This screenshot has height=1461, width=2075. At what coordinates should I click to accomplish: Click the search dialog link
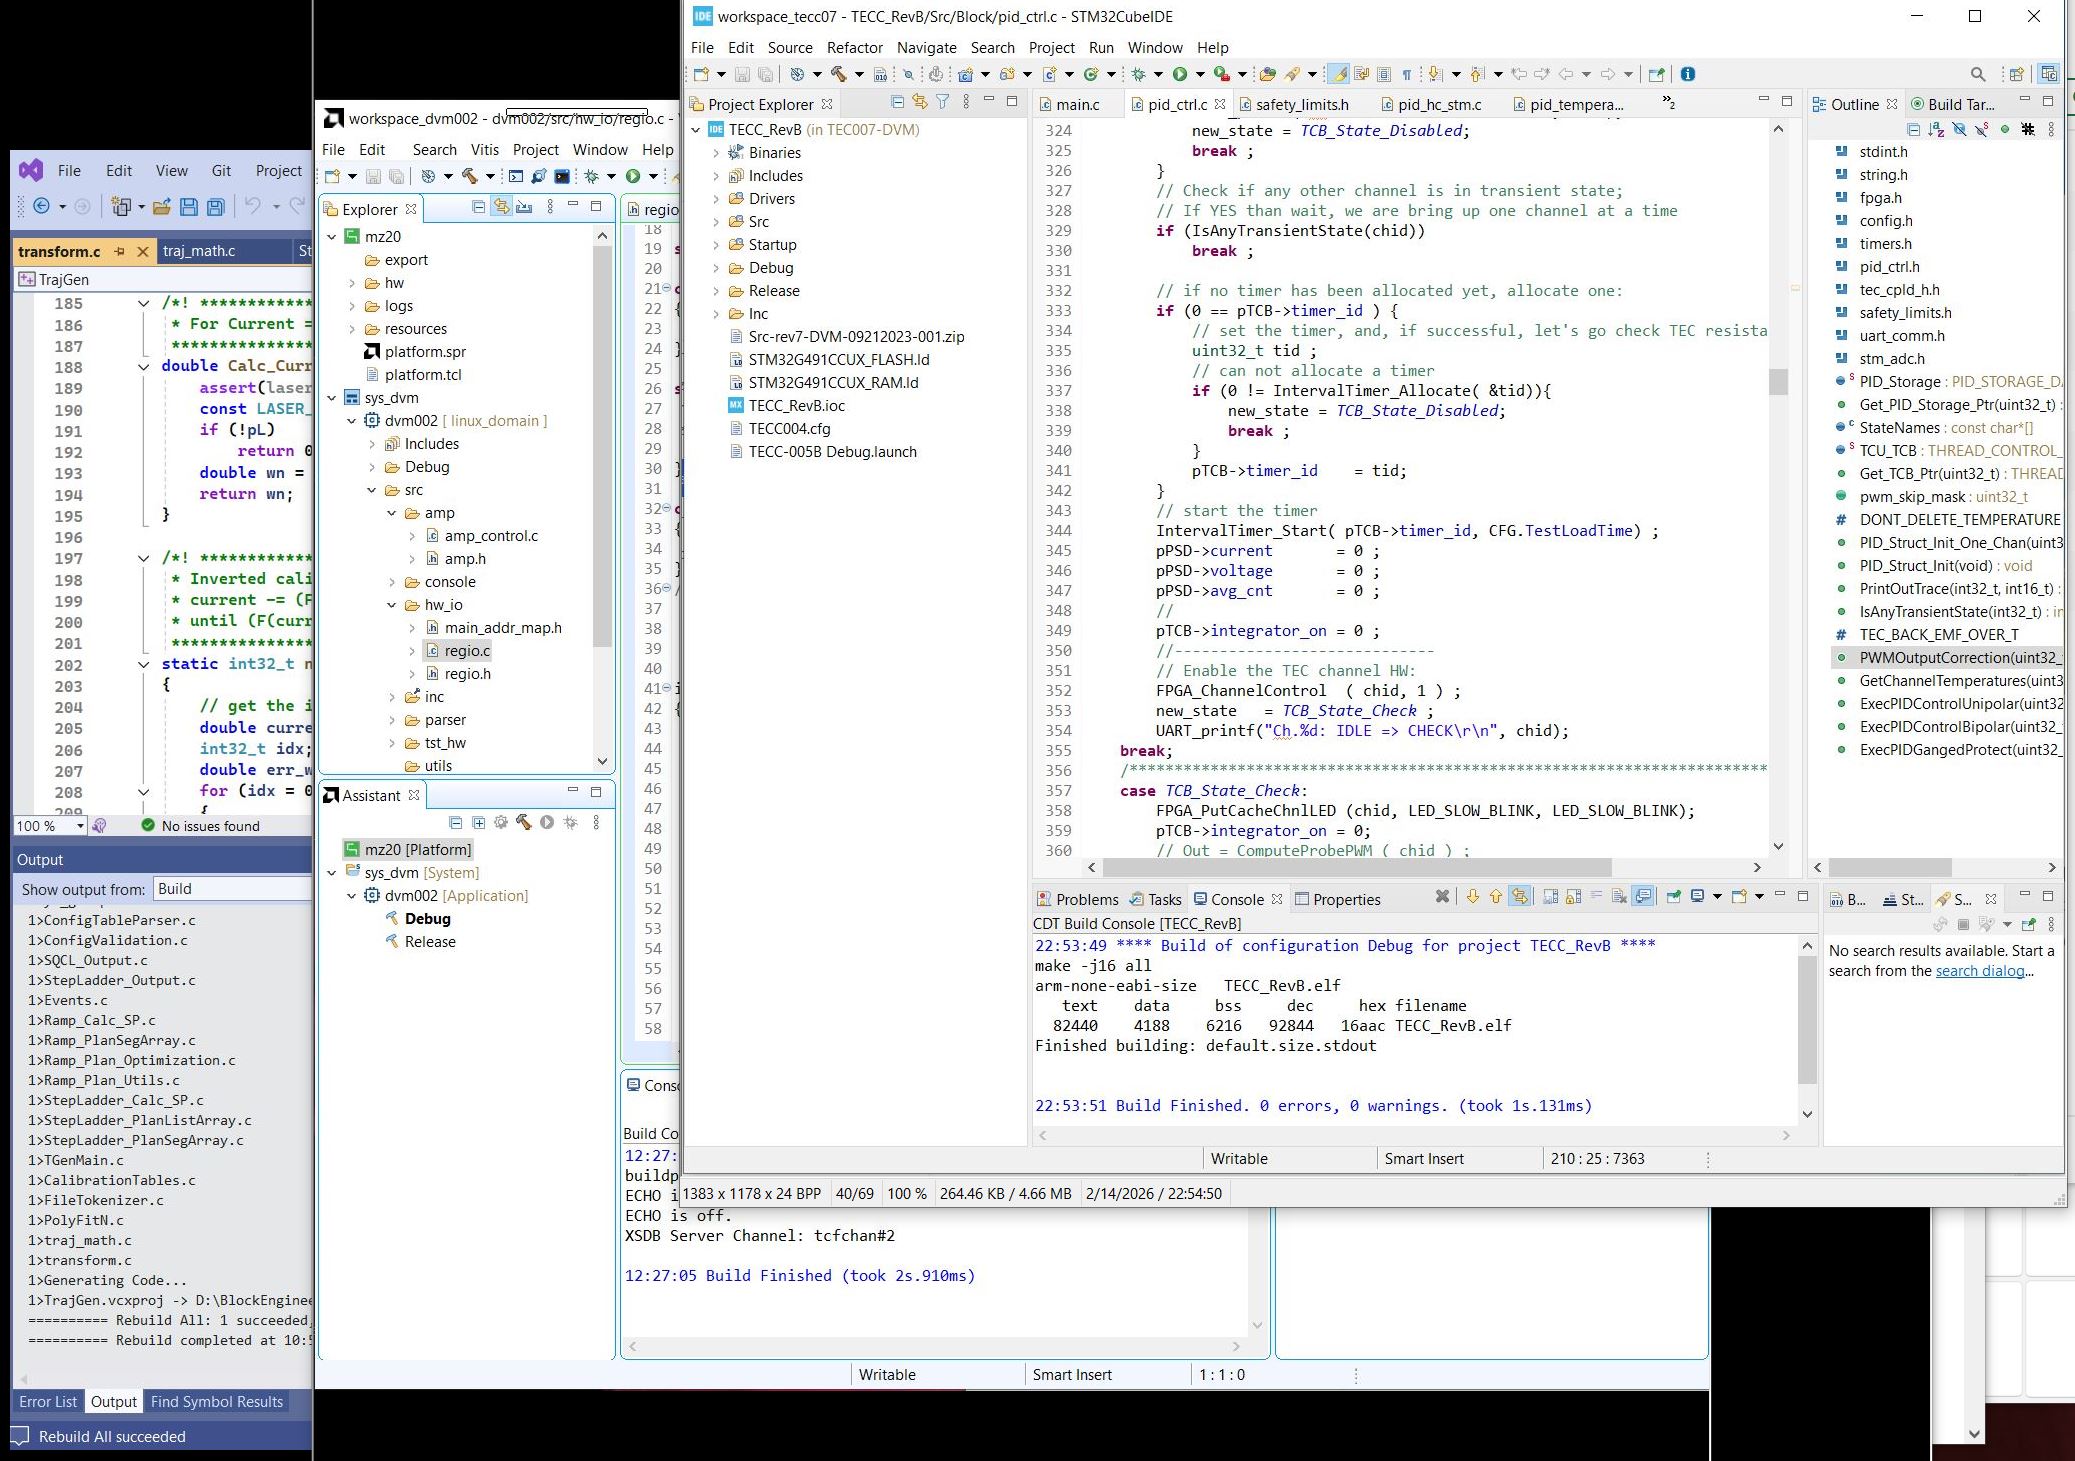(1979, 971)
